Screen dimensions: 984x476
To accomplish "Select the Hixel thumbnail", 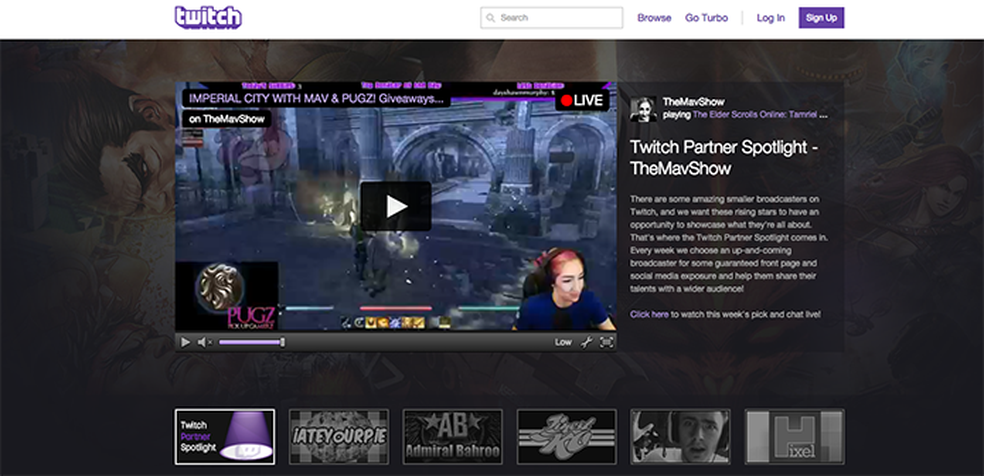I will 794,437.
